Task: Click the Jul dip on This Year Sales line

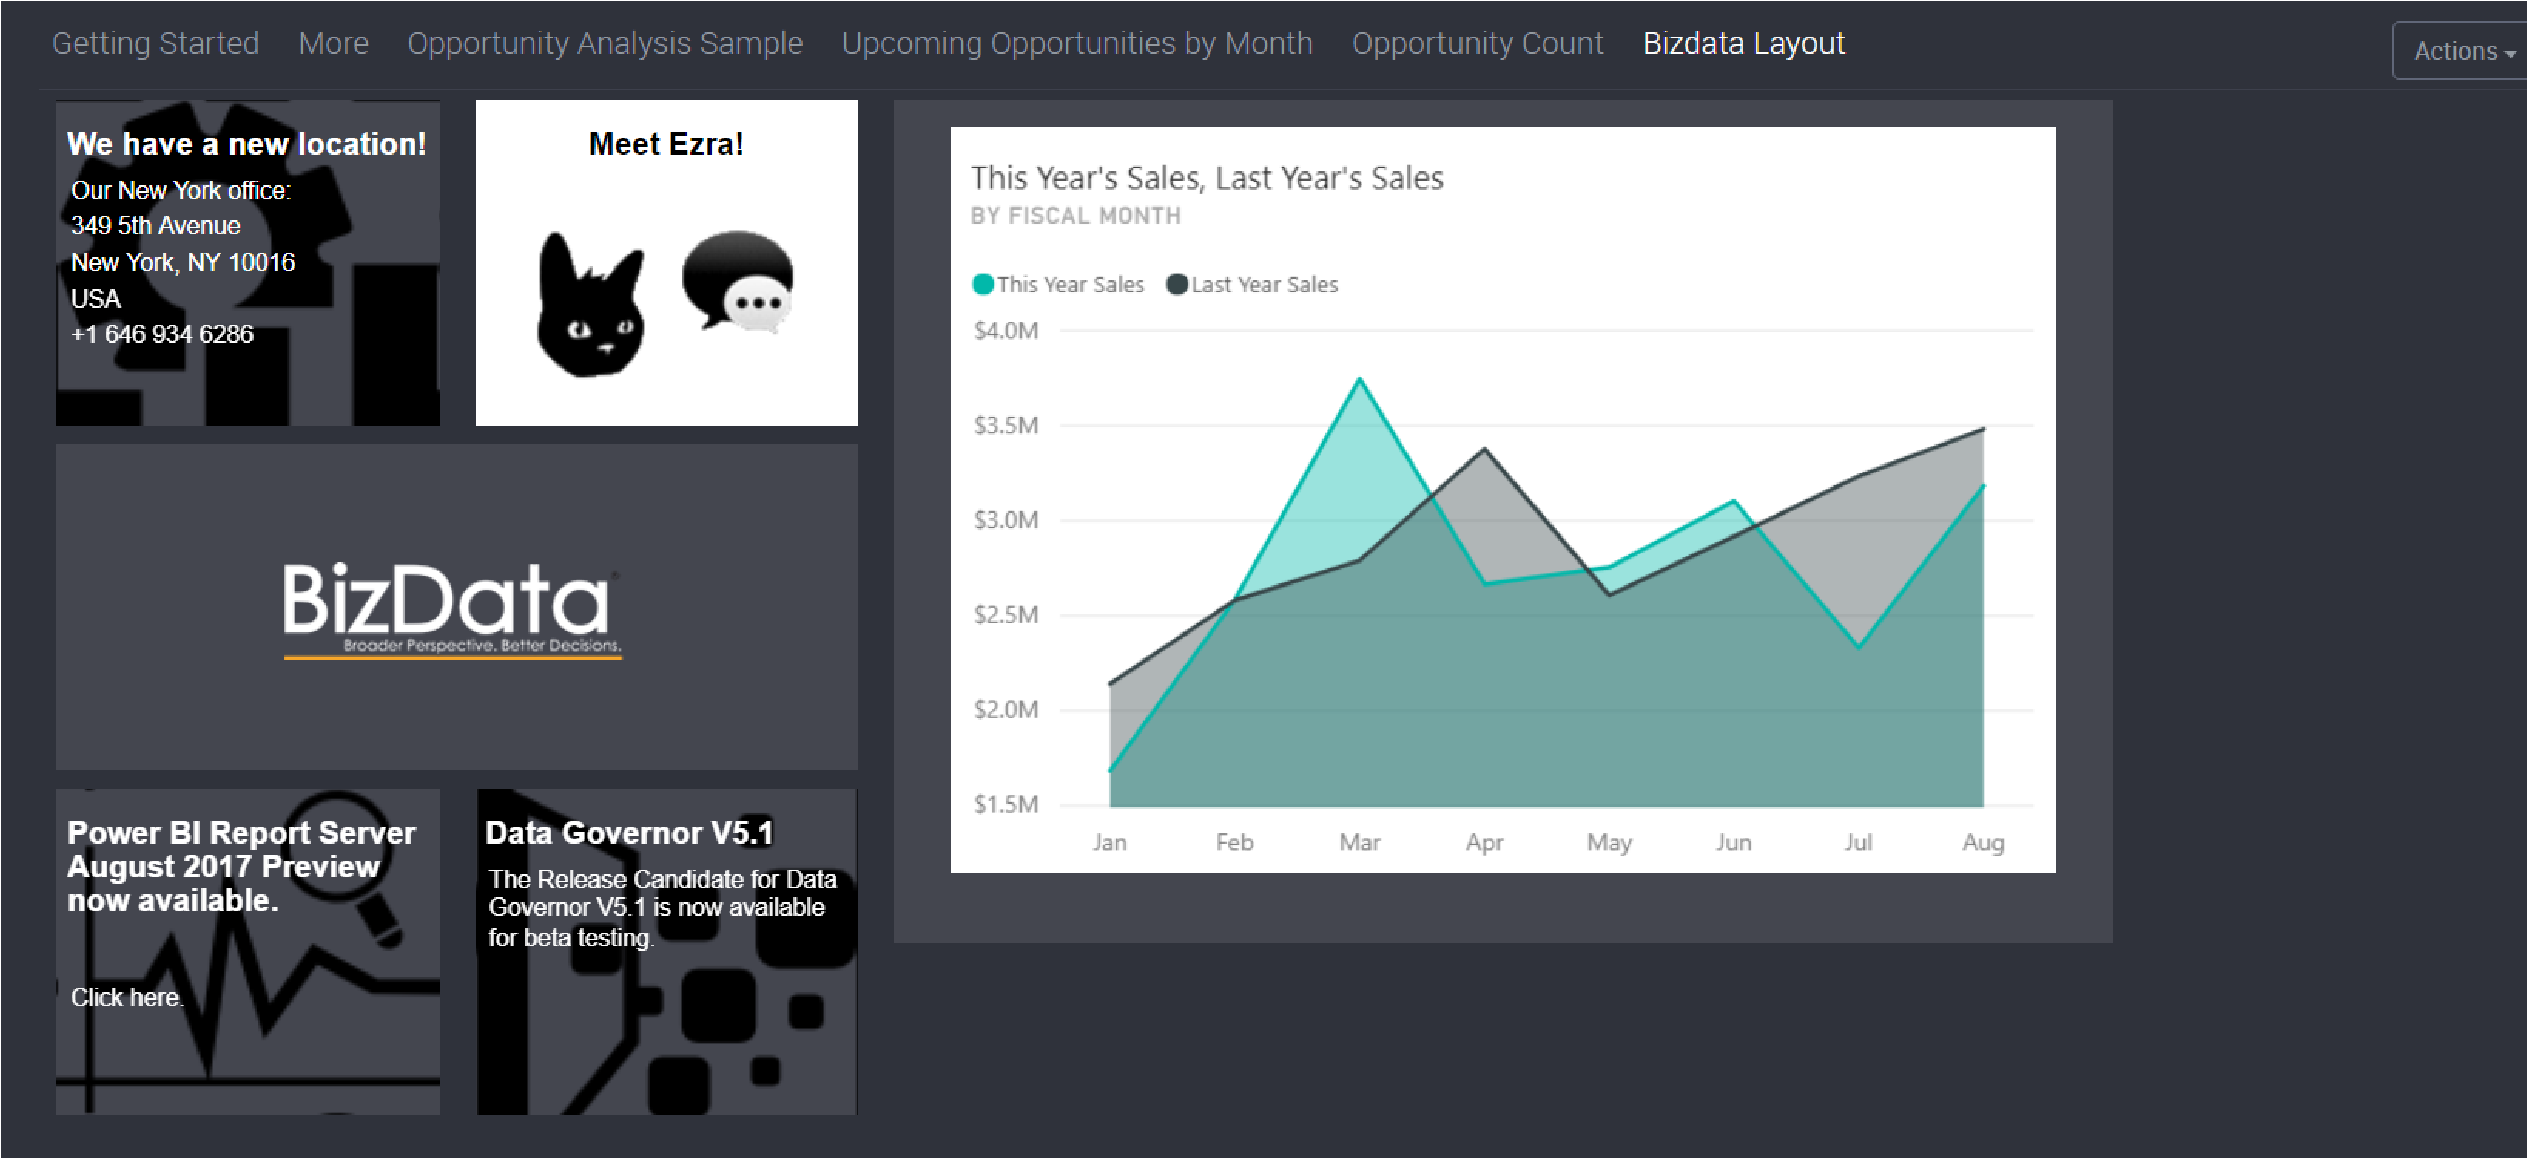Action: coord(1859,647)
